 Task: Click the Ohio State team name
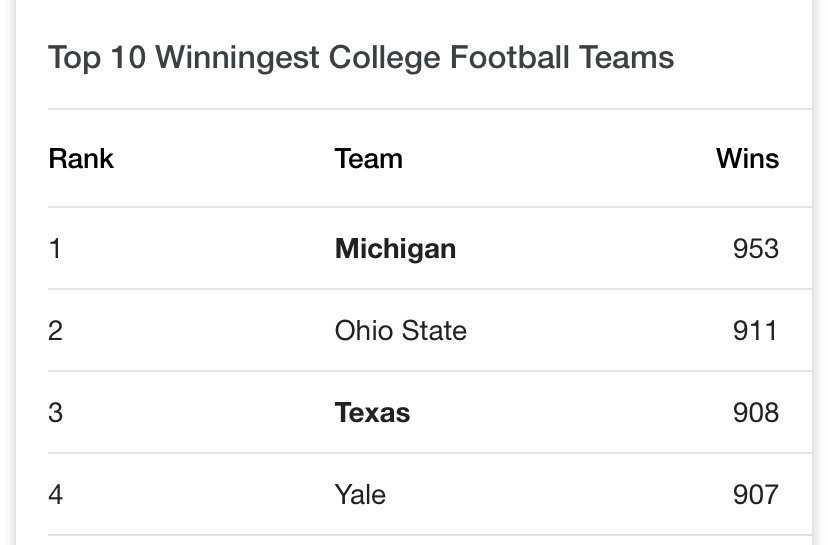click(x=401, y=331)
